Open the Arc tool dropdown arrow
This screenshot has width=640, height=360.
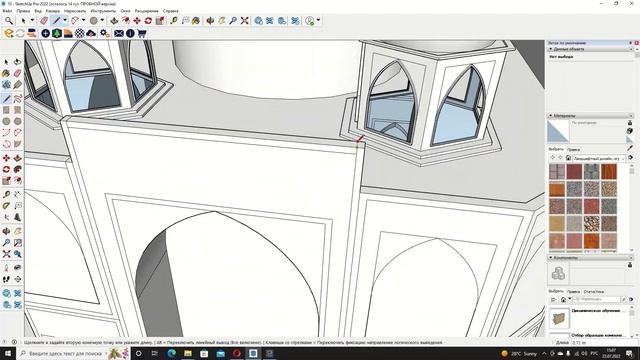tap(84, 20)
